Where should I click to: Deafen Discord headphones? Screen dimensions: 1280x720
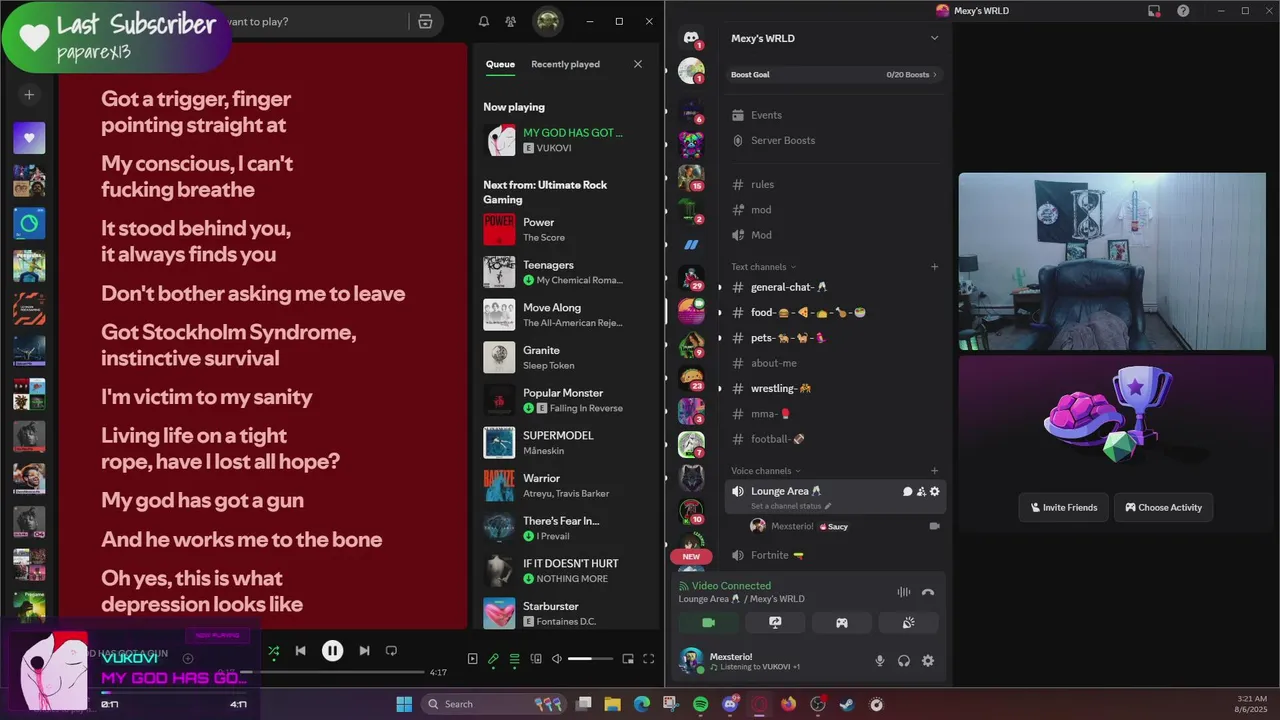904,660
